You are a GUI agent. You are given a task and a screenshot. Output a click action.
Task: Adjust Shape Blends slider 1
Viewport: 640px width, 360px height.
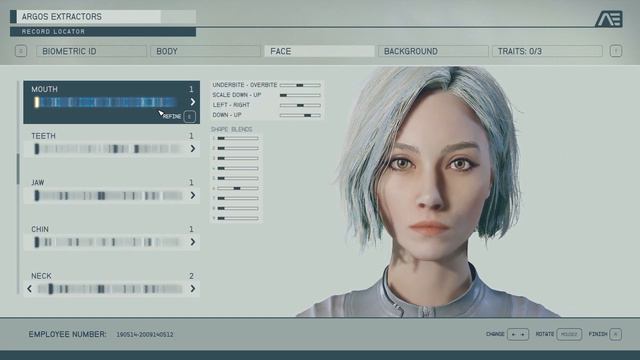(x=238, y=138)
